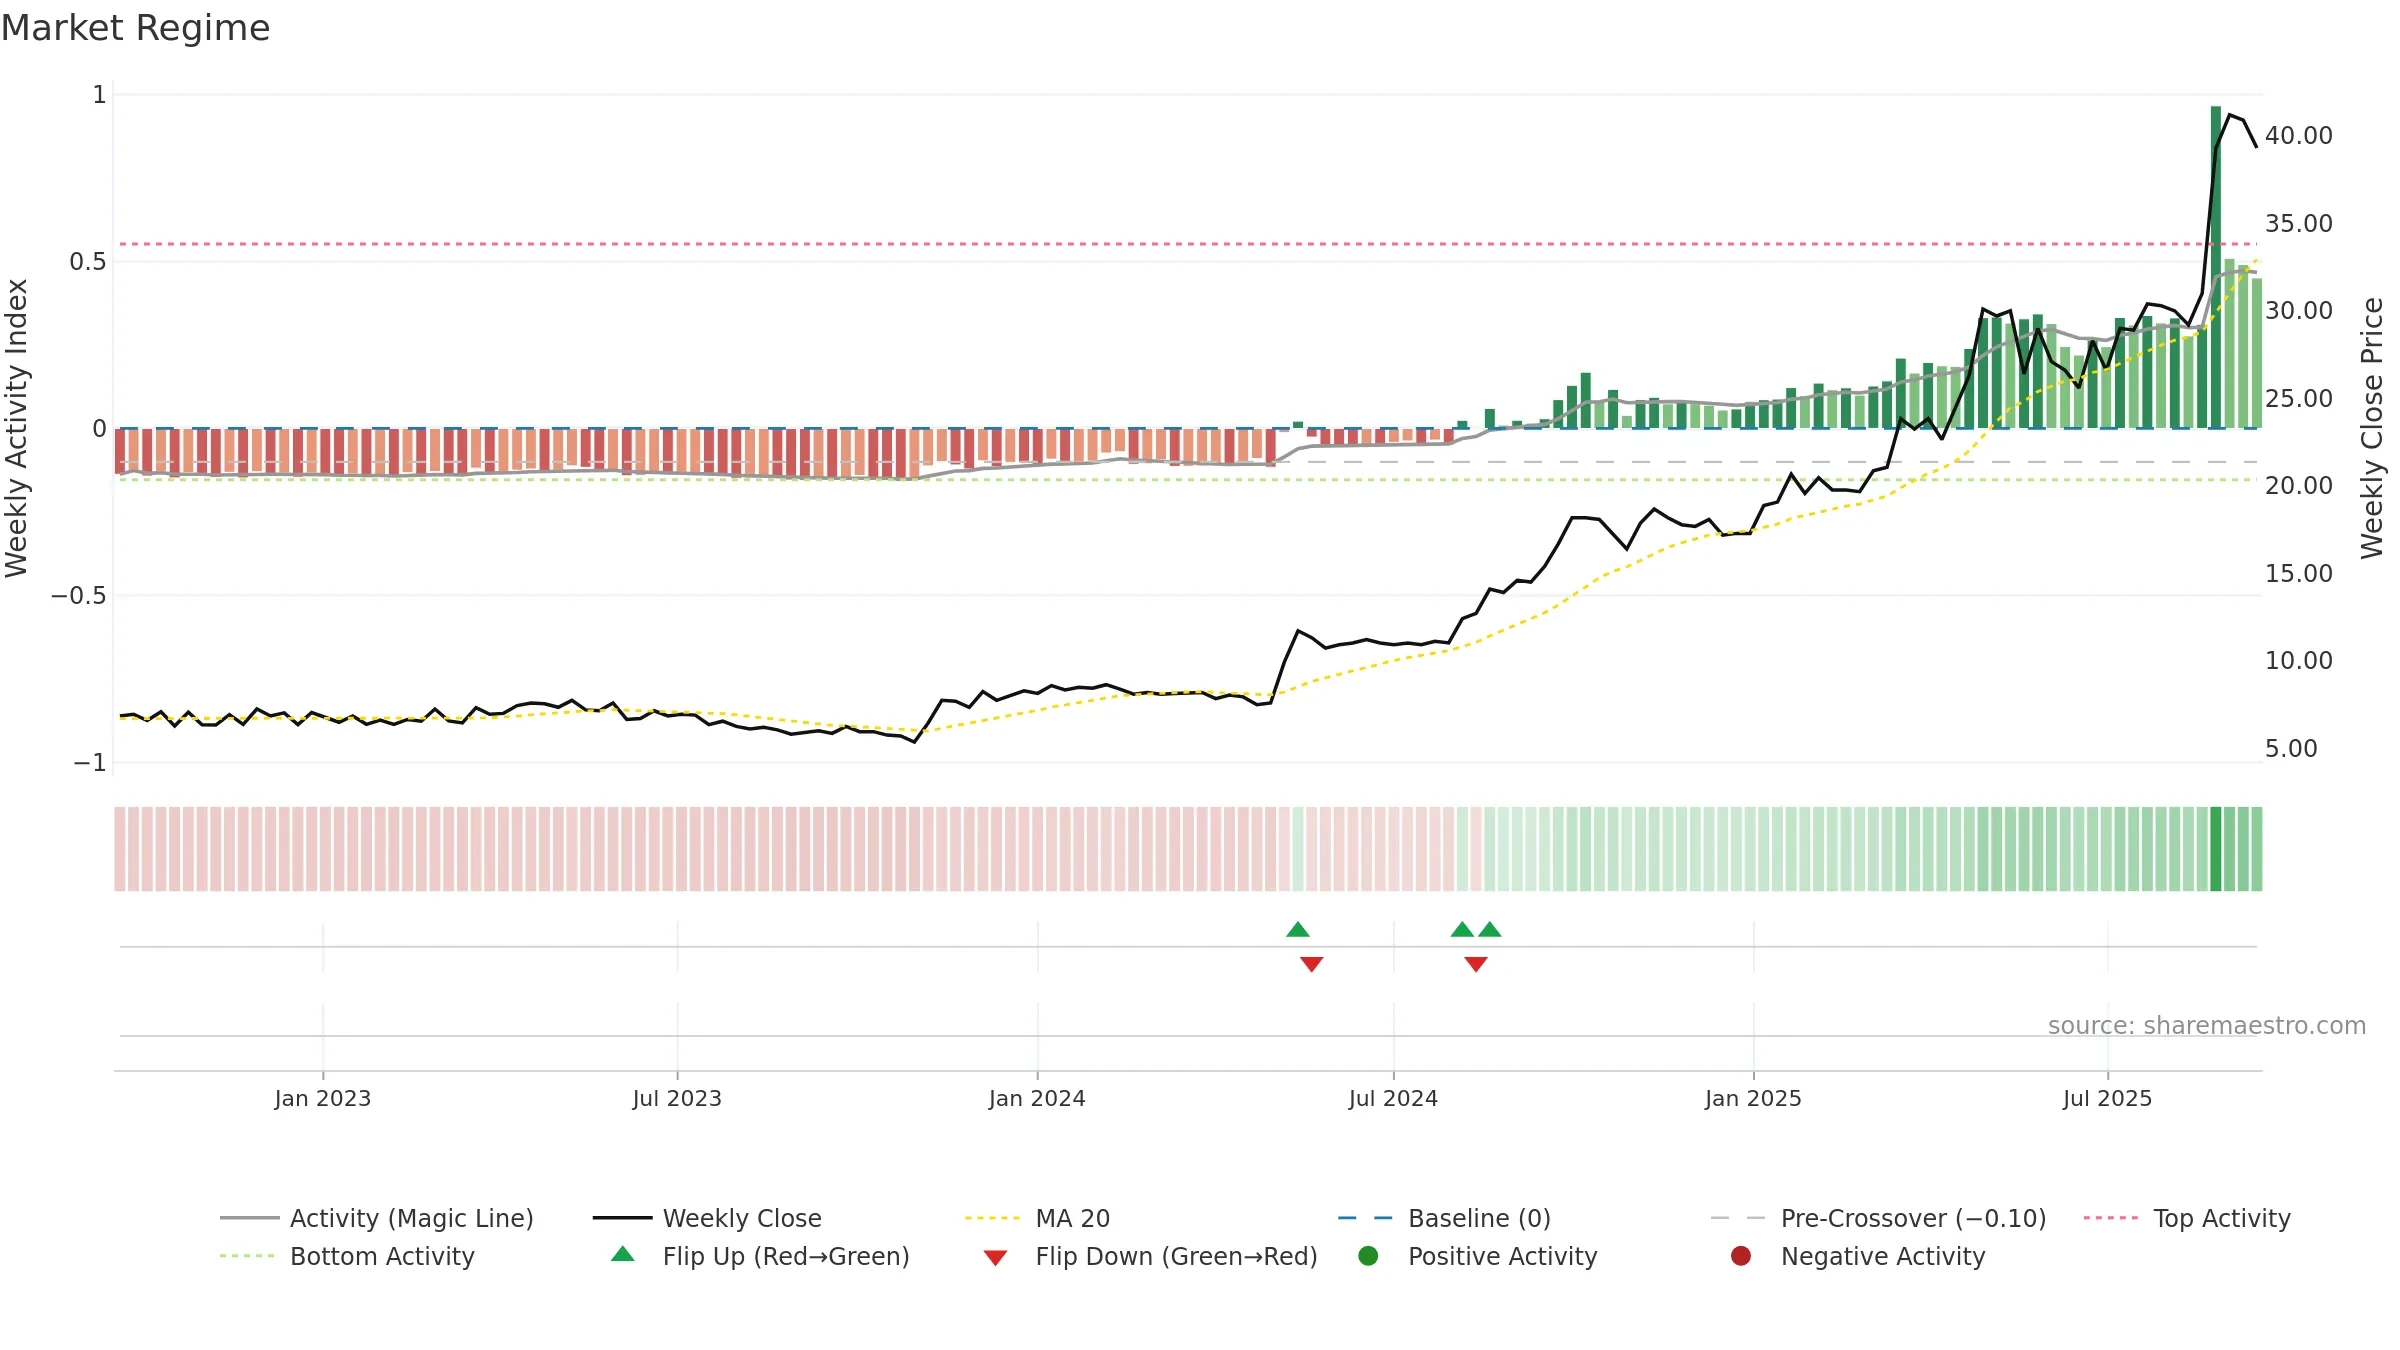Toggle the Flip Up (Red→Green) legend entry
The width and height of the screenshot is (2400, 1350).
pos(760,1256)
